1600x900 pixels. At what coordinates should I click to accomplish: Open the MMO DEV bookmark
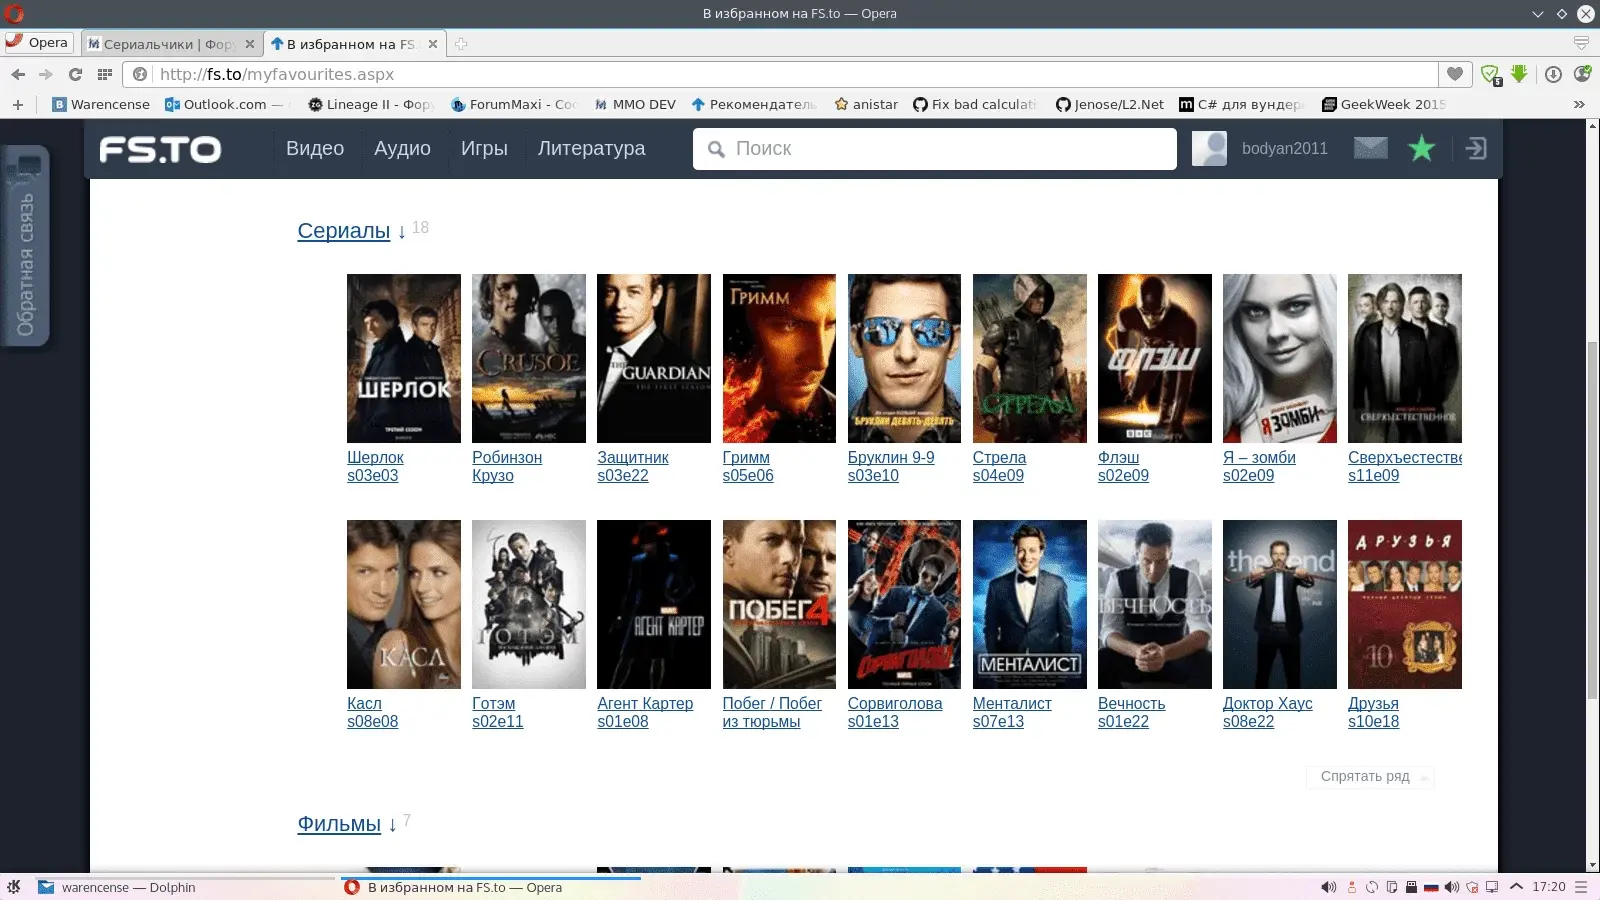[635, 104]
